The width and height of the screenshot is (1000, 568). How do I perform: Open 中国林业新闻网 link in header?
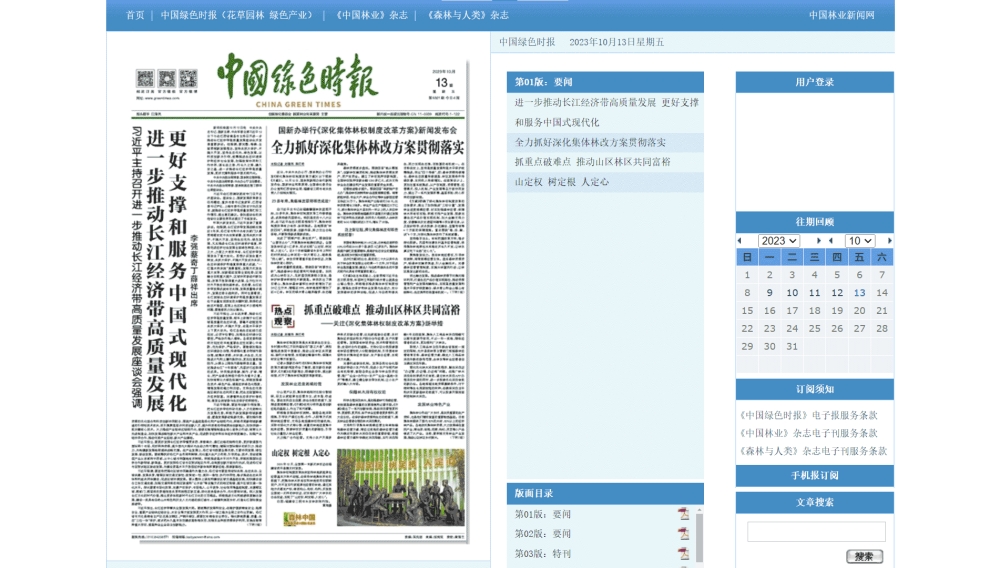pyautogui.click(x=842, y=15)
